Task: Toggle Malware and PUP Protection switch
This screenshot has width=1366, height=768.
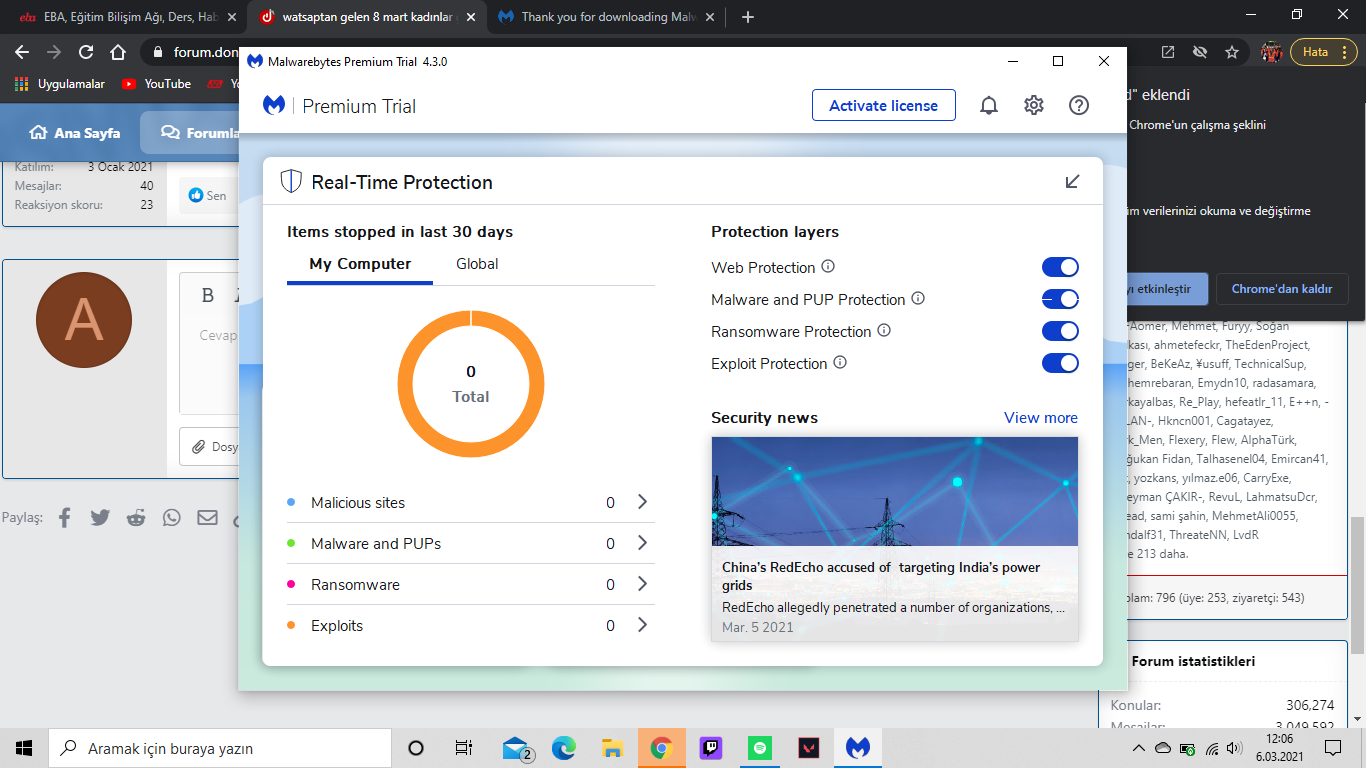Action: [1060, 299]
